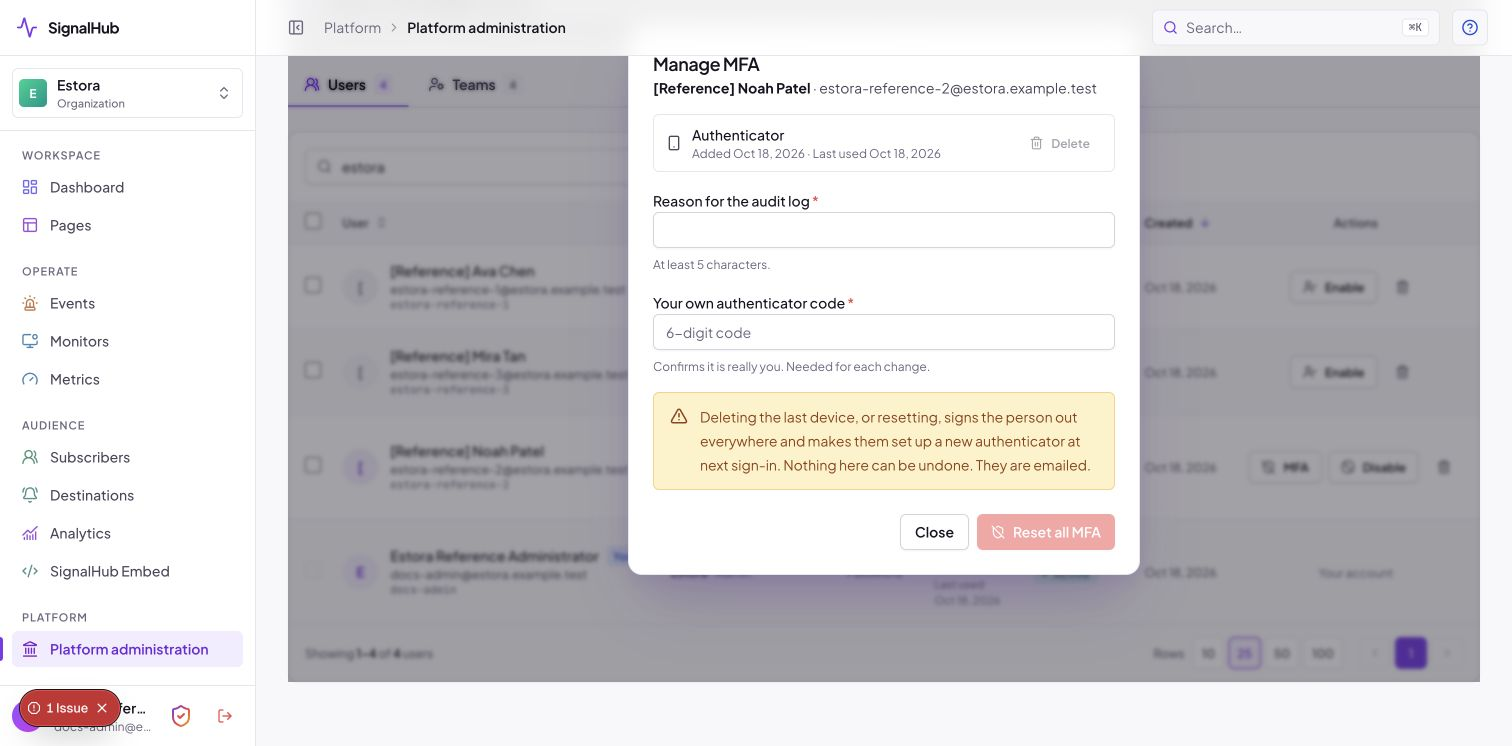Viewport: 1512px width, 746px height.
Task: Switch to the Teams tab
Action: click(x=474, y=85)
